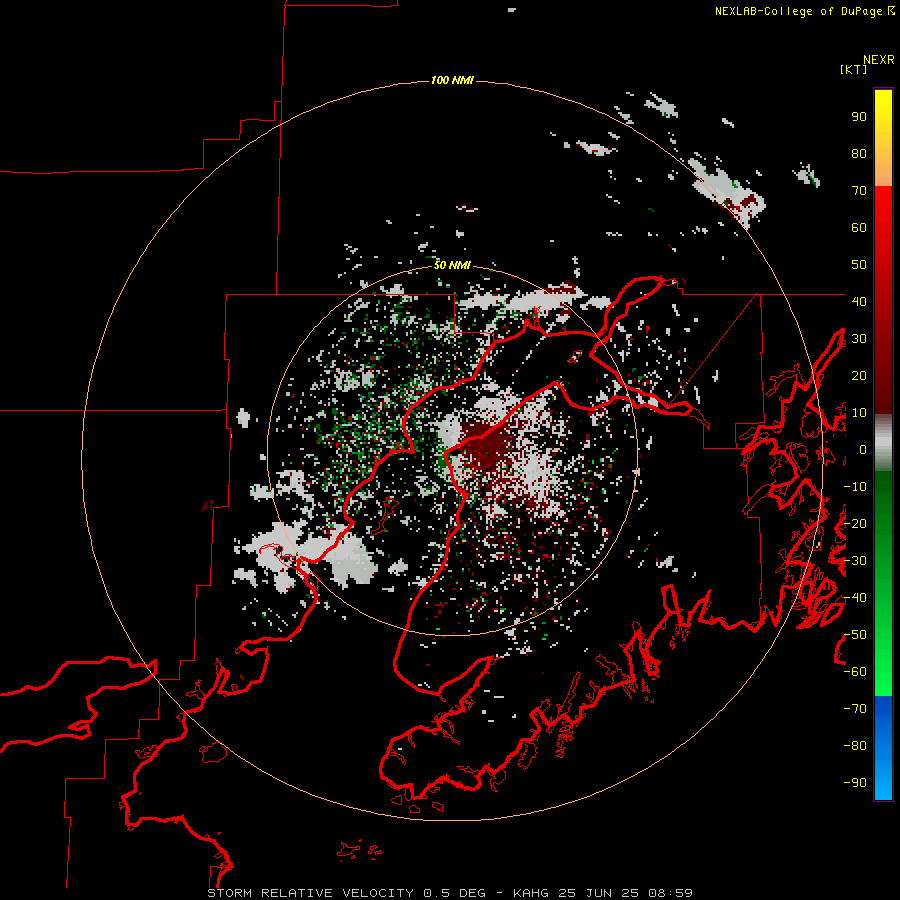Viewport: 900px width, 900px height.
Task: Click the -60 value on velocity scale
Action: [855, 672]
